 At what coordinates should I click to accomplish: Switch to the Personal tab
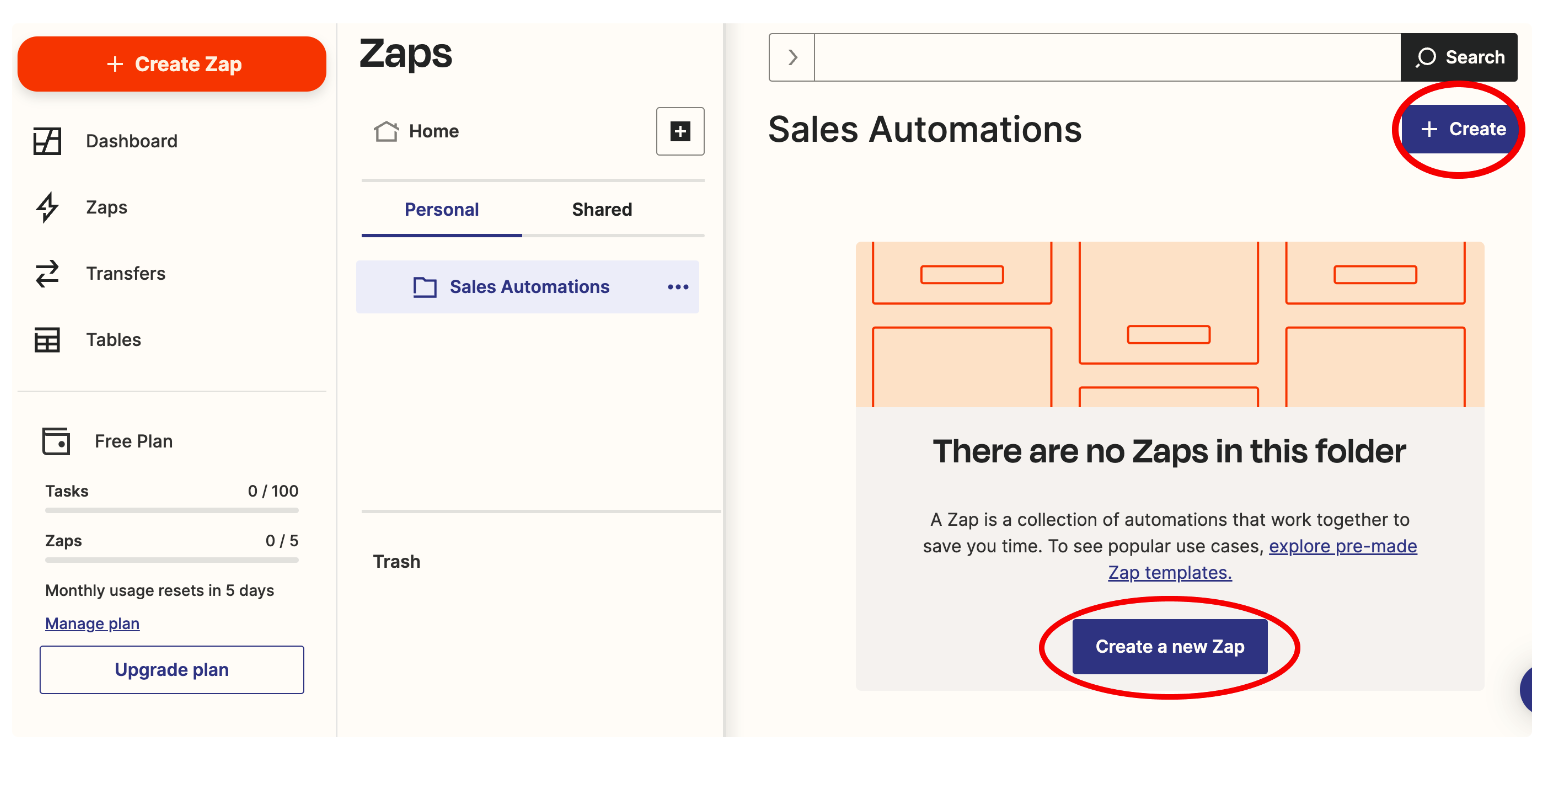(441, 209)
